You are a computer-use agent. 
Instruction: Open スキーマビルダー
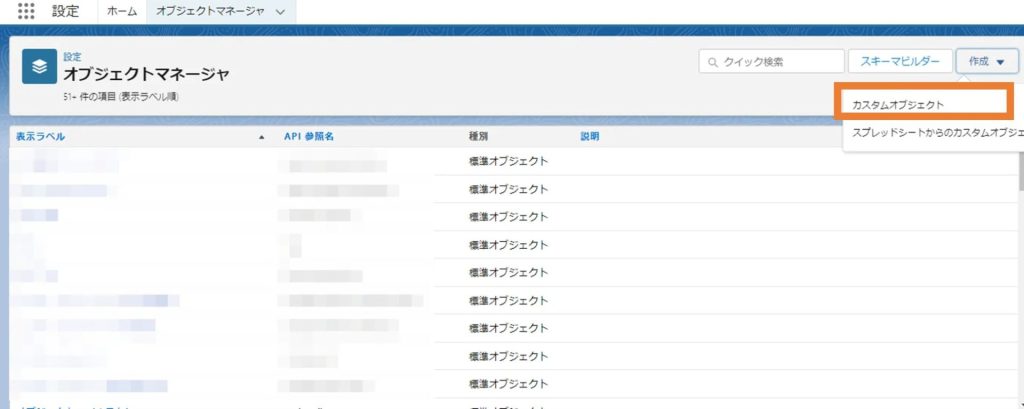899,61
